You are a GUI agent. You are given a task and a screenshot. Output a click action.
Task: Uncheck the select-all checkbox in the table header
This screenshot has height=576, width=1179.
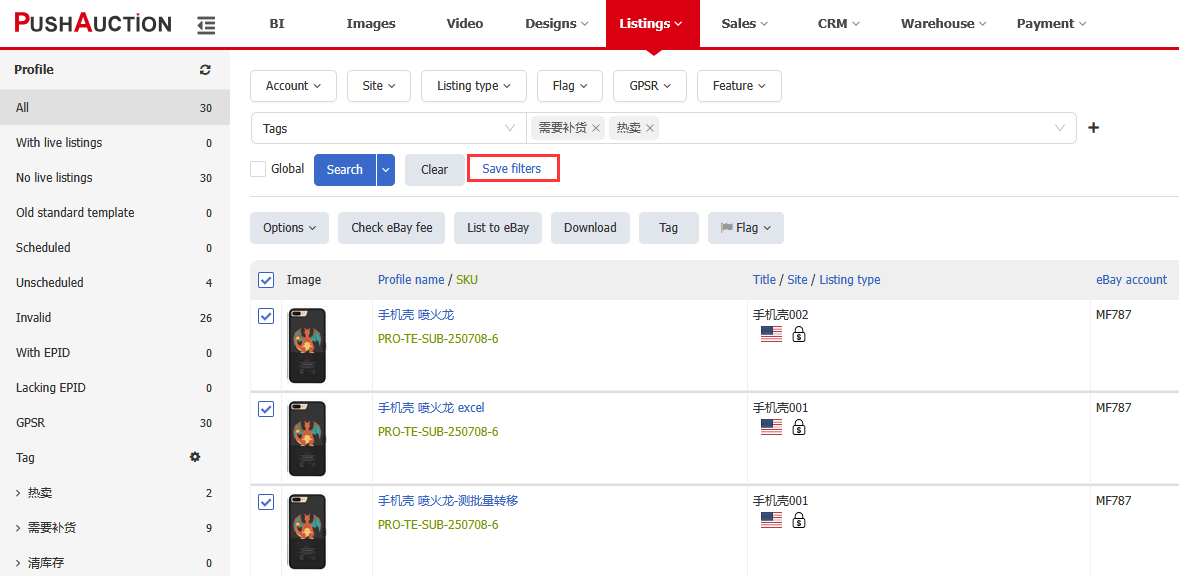click(266, 280)
